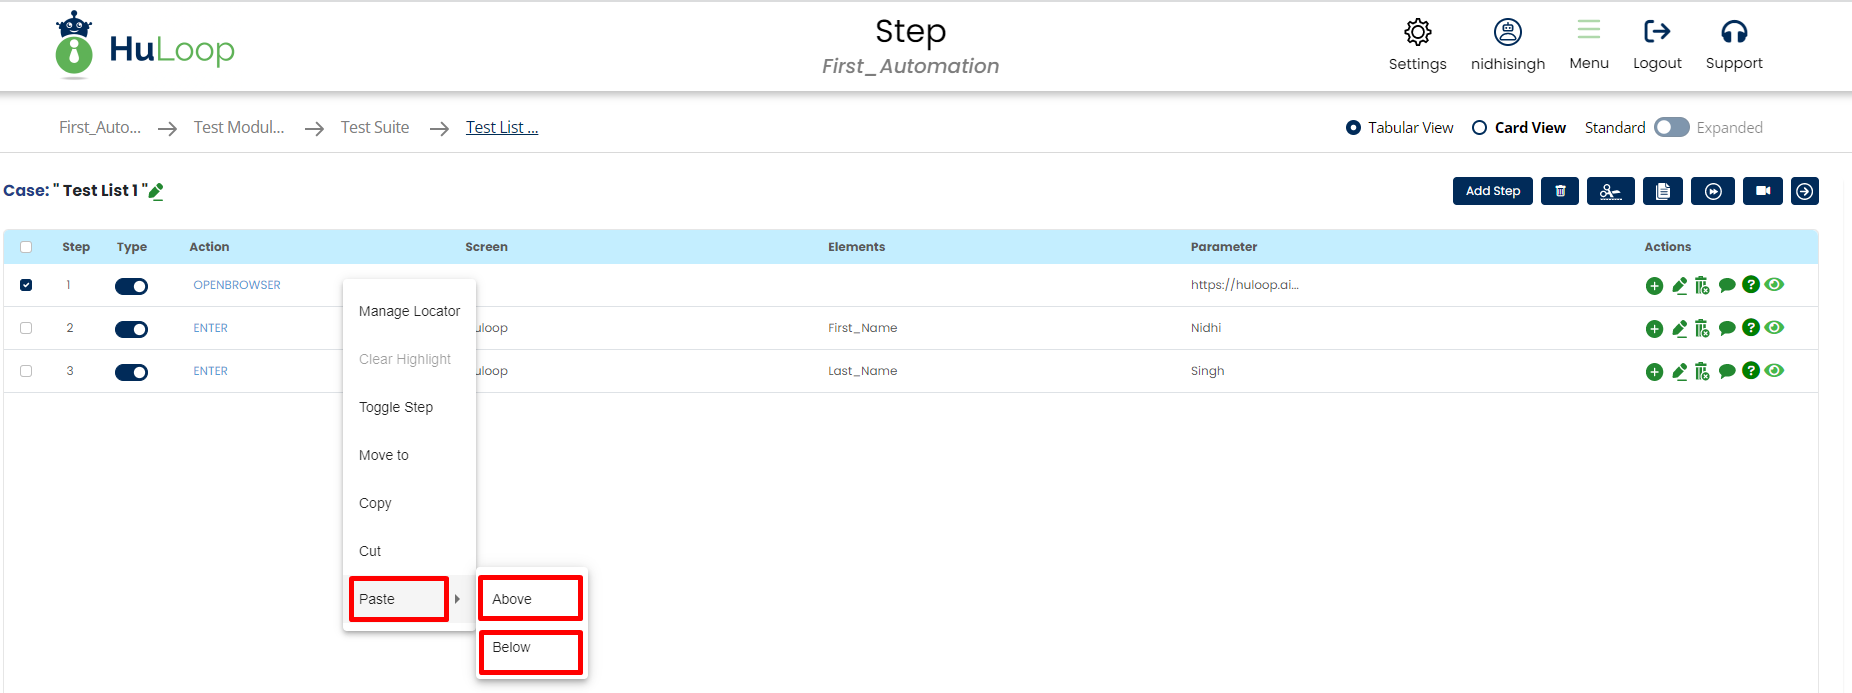
Task: Open the nidhisingh user profile menu
Action: coord(1507,44)
